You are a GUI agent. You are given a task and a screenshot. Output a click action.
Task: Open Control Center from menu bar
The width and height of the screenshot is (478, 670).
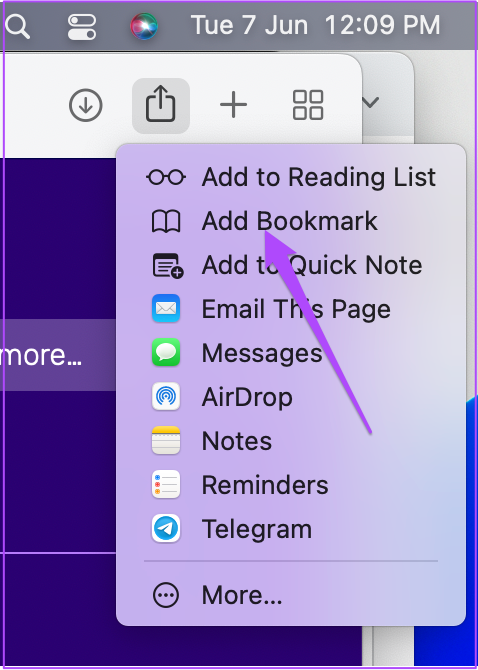82,26
